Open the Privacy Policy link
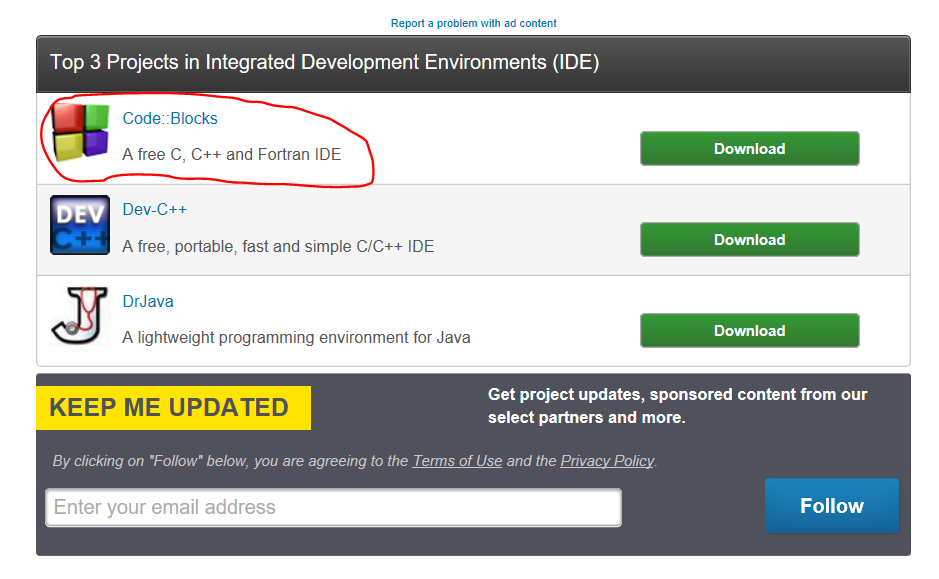The height and width of the screenshot is (579, 939). (x=607, y=461)
